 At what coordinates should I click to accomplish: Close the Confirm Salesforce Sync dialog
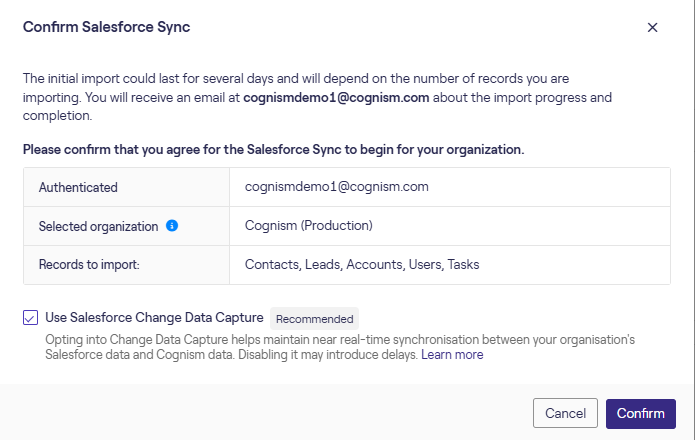coord(652,27)
